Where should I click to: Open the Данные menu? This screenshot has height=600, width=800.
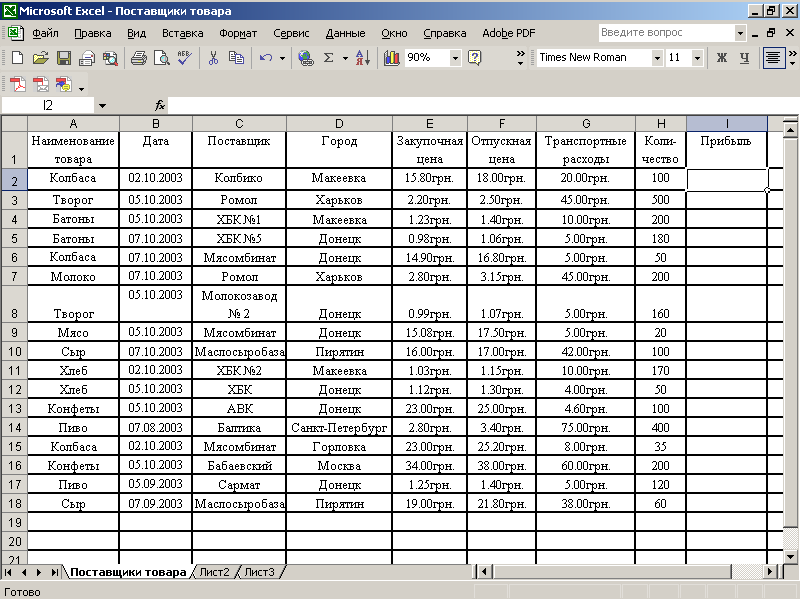tap(345, 33)
